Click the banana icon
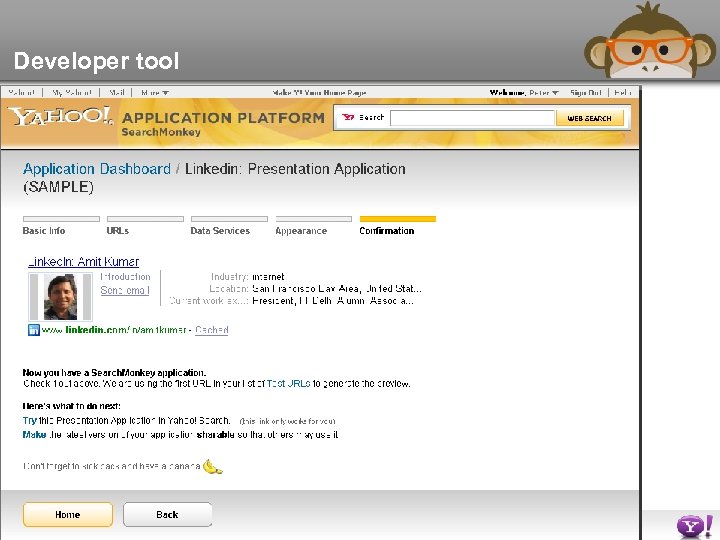Viewport: 720px width, 540px height. 213,467
